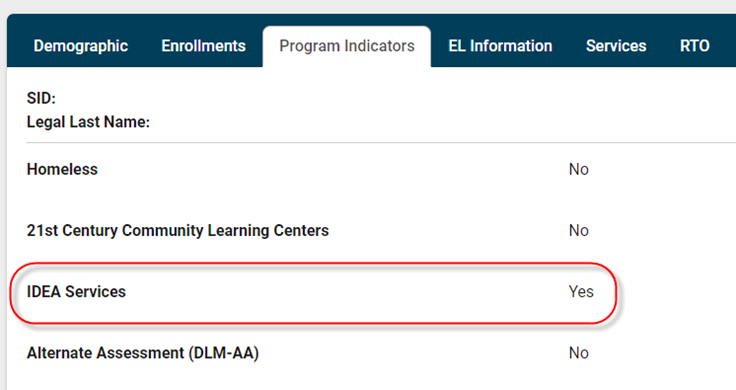Open the Demographic tab

click(81, 46)
